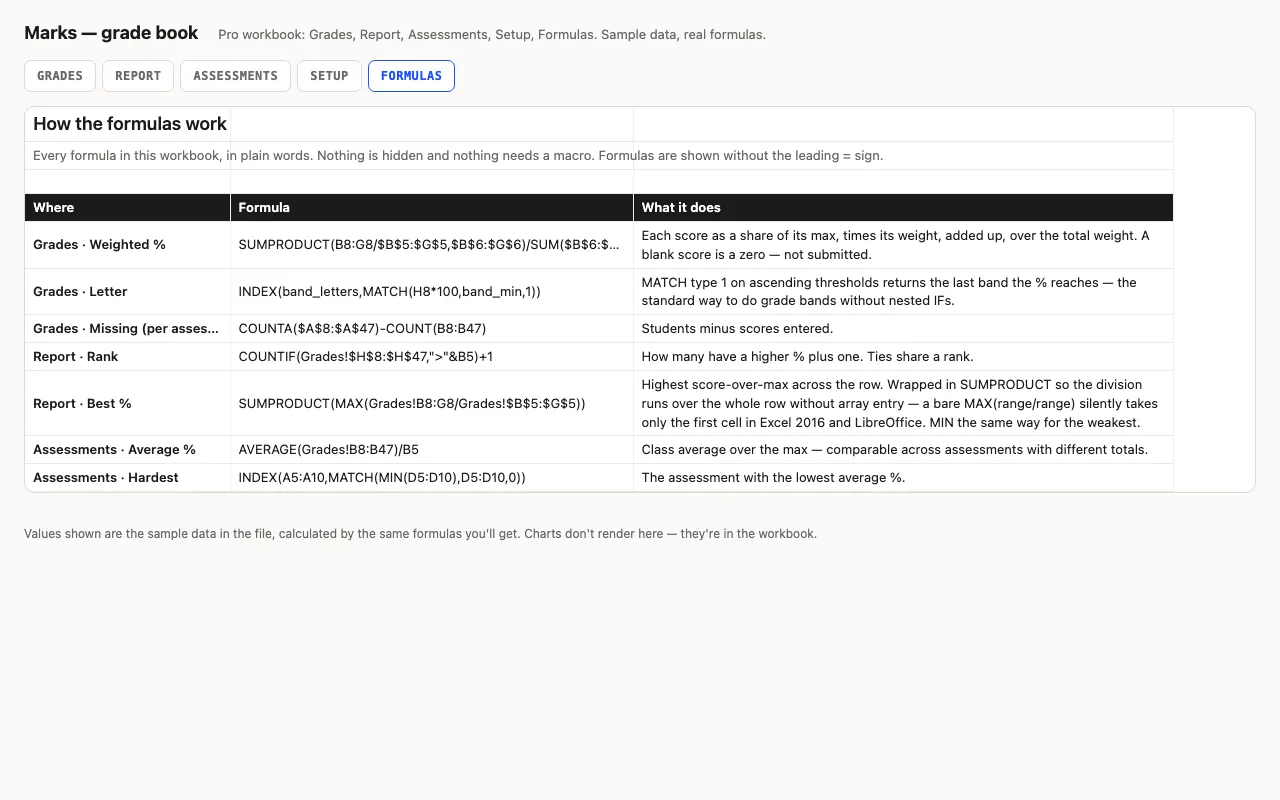Select the 'What it does' column header
This screenshot has width=1280, height=800.
pos(903,207)
